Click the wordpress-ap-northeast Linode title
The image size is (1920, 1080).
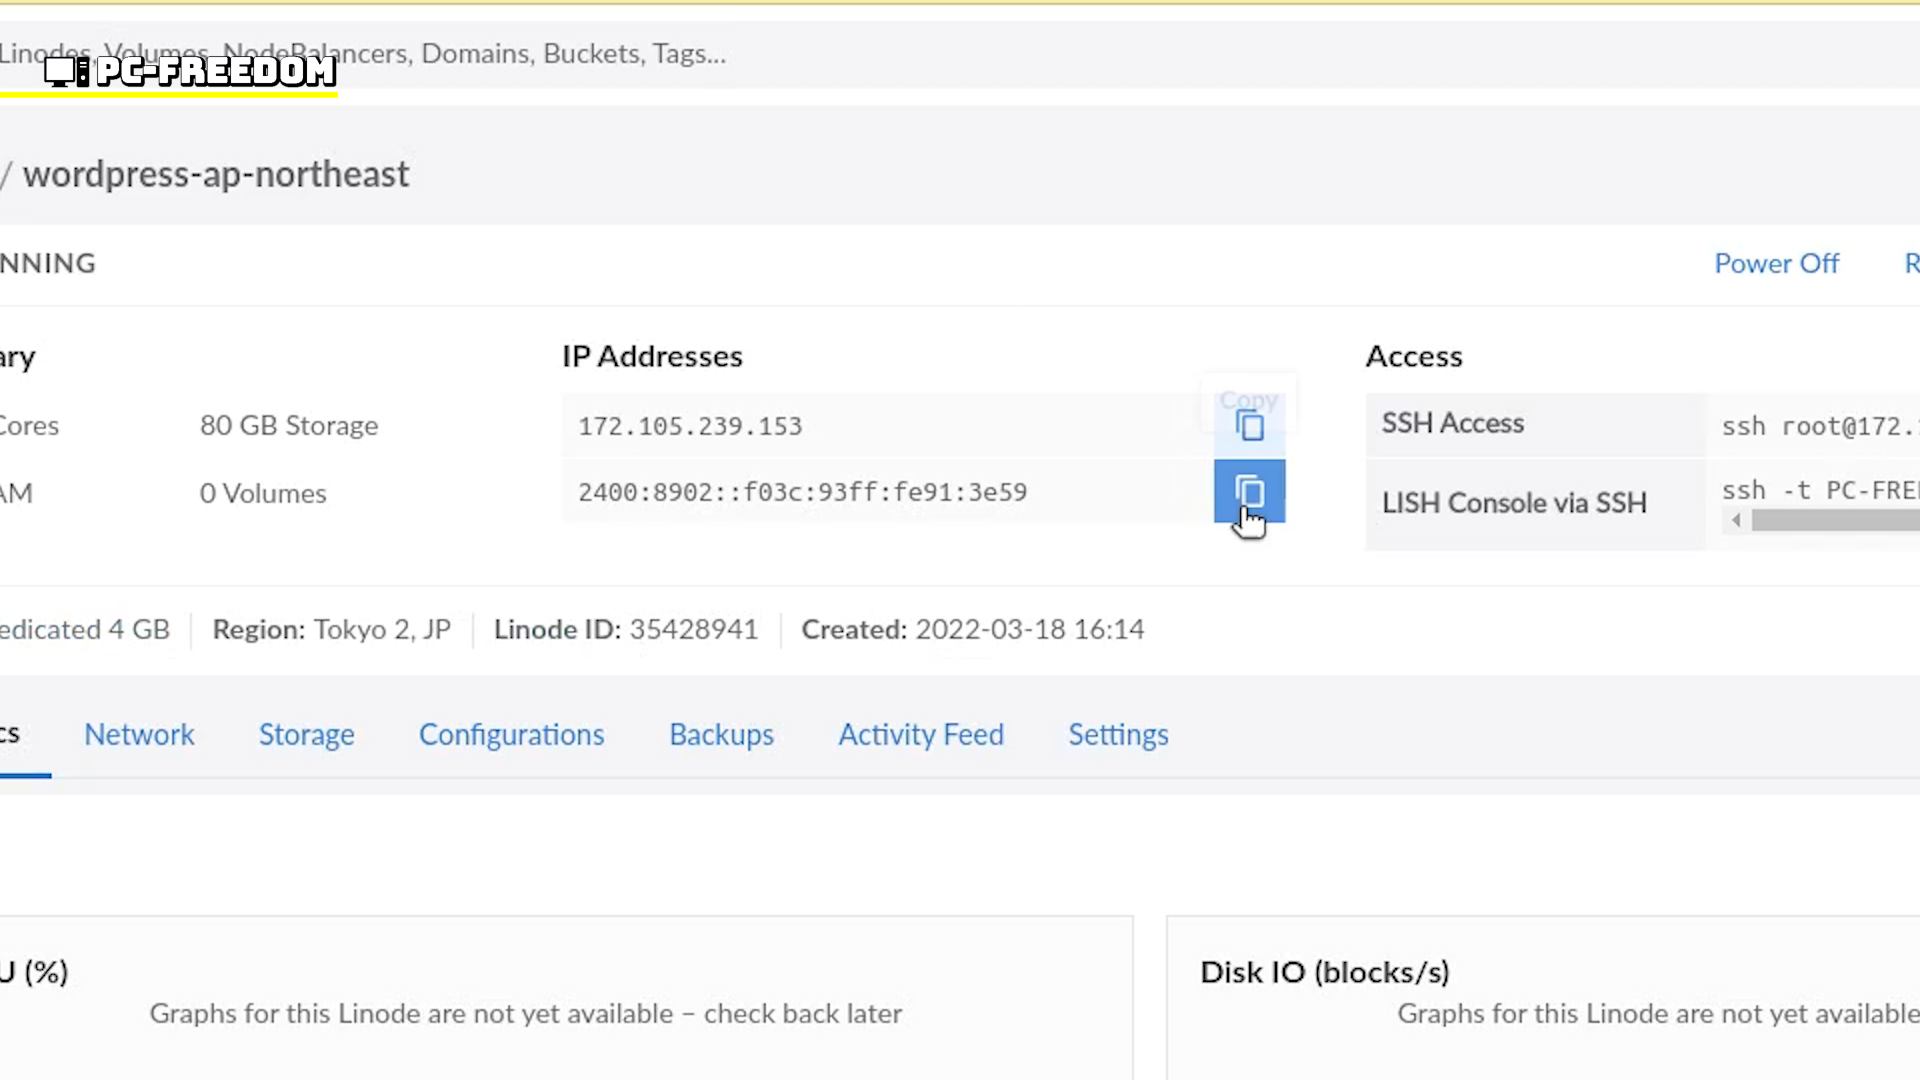click(216, 175)
